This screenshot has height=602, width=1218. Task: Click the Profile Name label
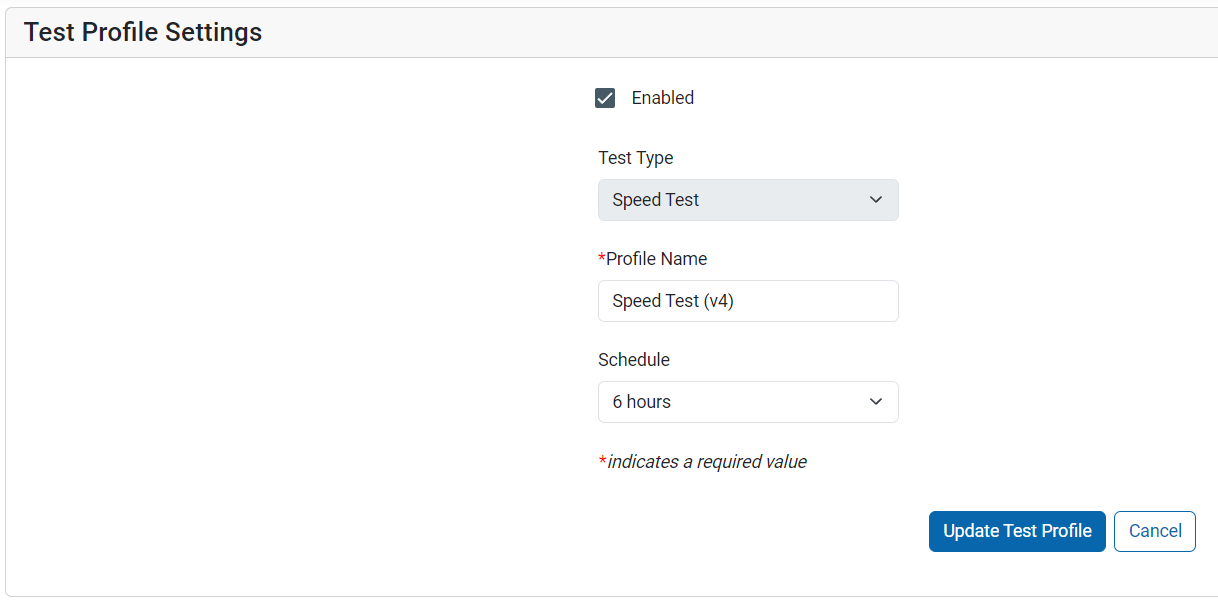click(x=653, y=259)
